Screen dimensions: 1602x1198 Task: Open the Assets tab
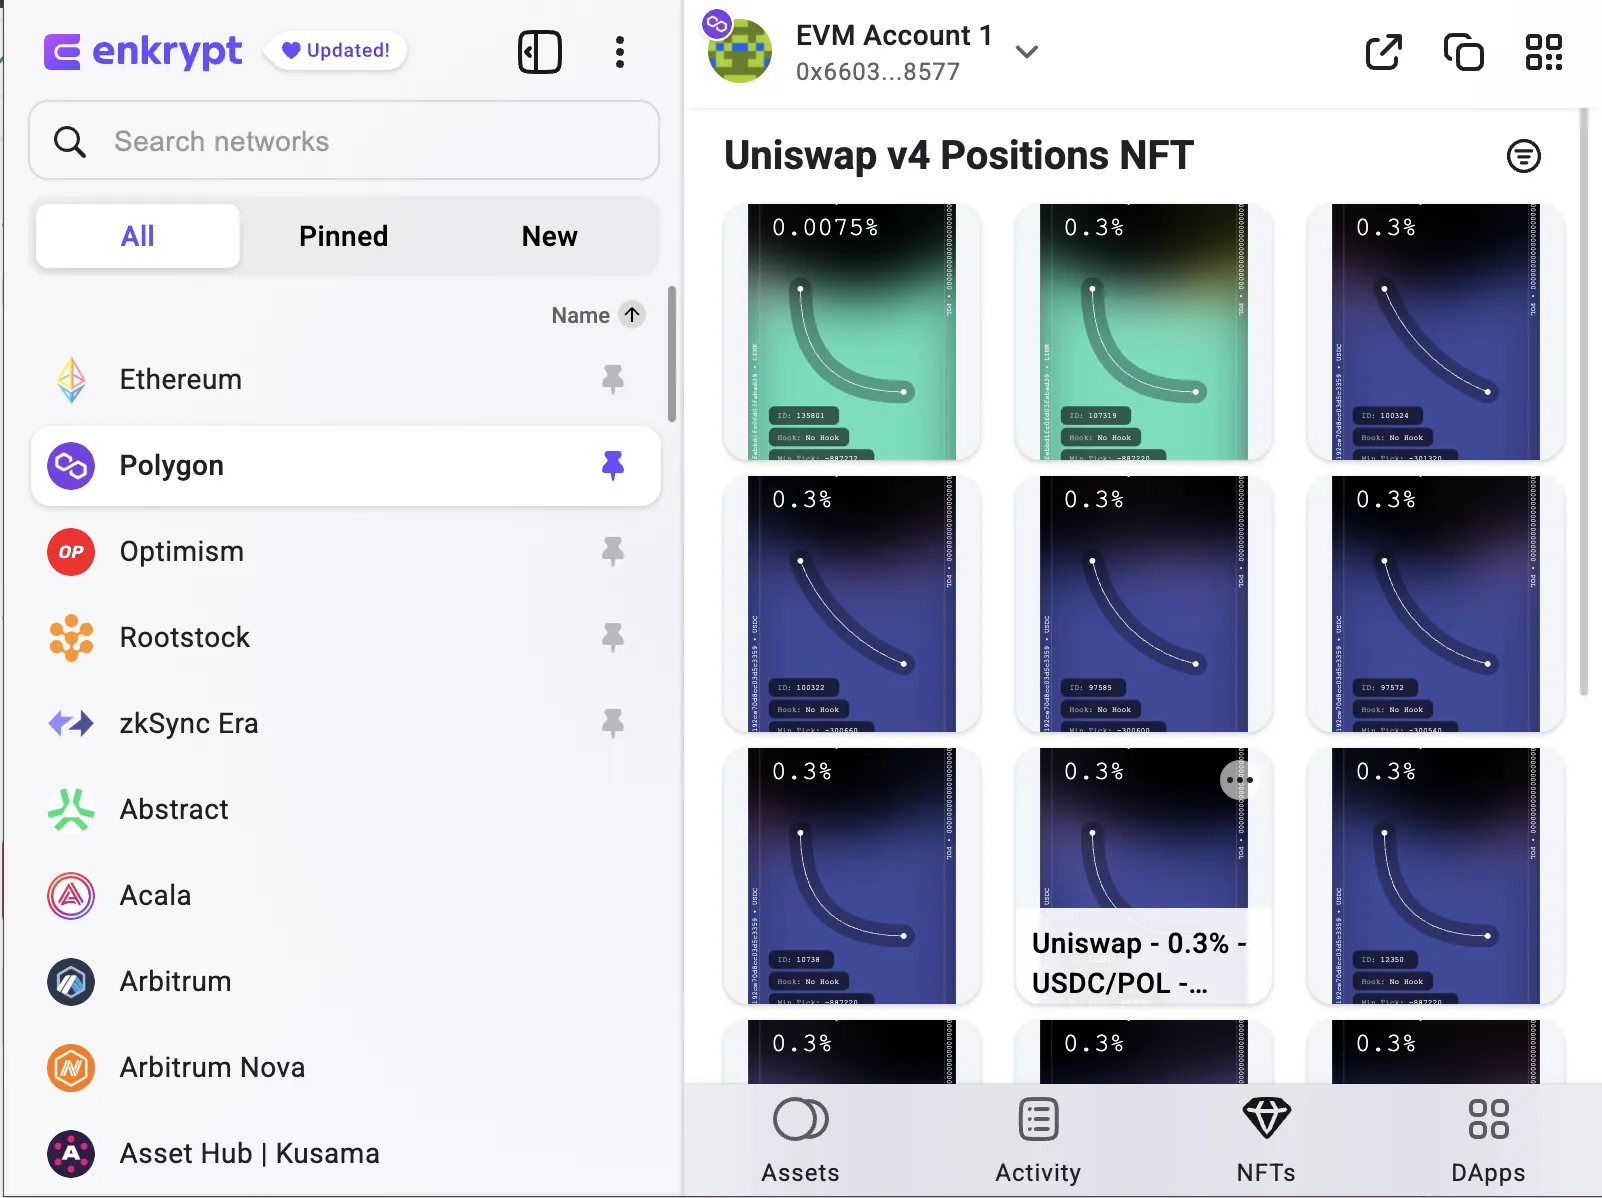801,1141
